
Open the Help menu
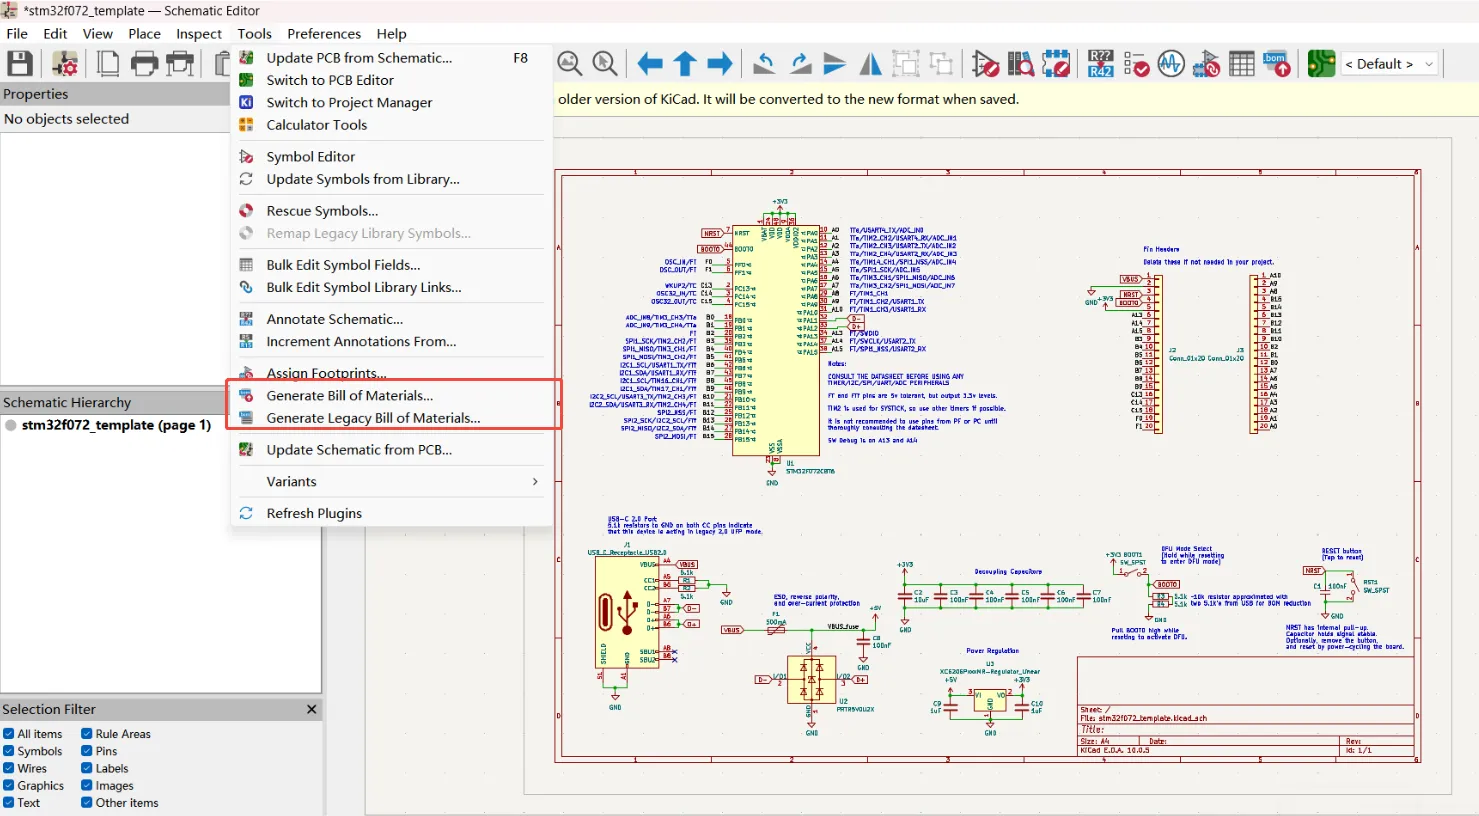391,33
